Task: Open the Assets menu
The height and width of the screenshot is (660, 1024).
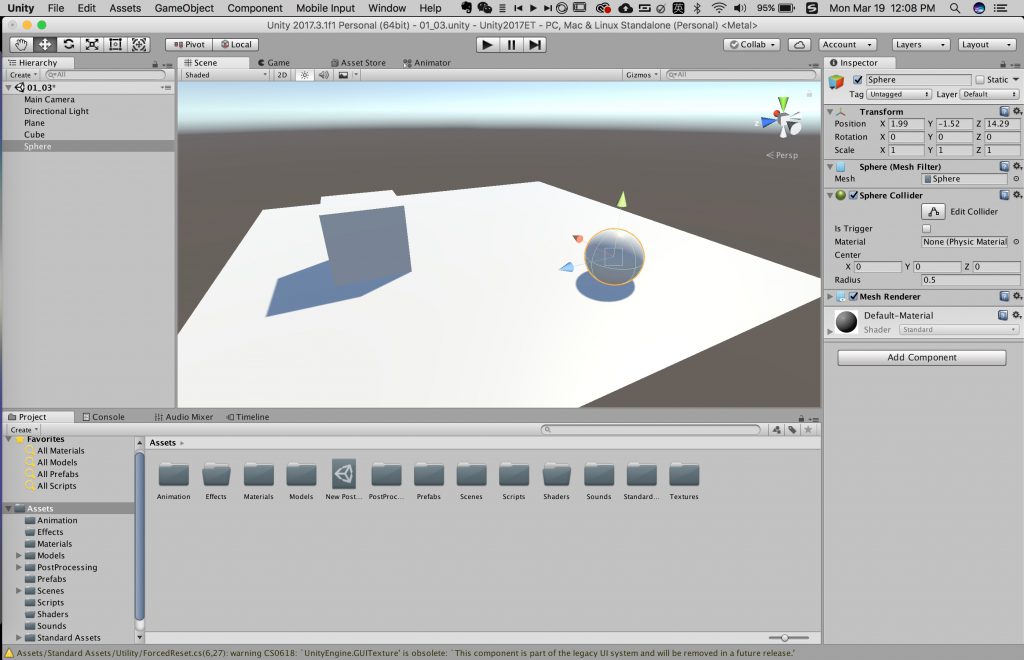Action: pyautogui.click(x=125, y=8)
